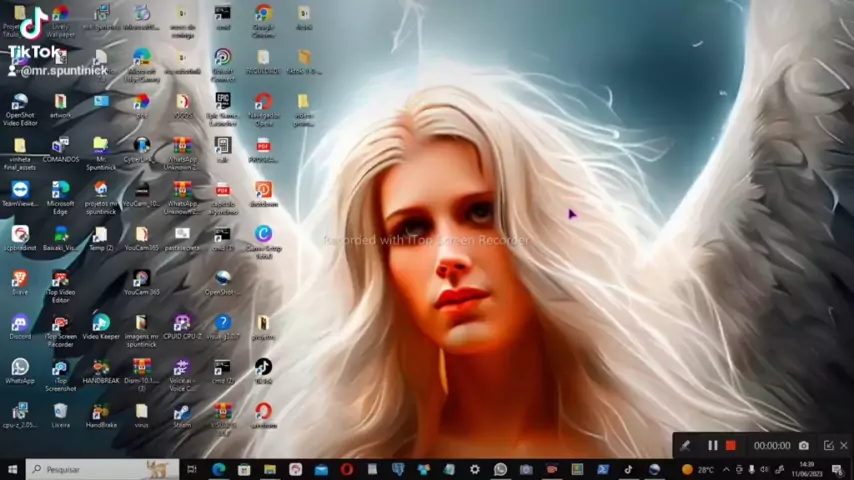
Task: Open Microsoft Edge from the taskbar
Action: pos(218,469)
